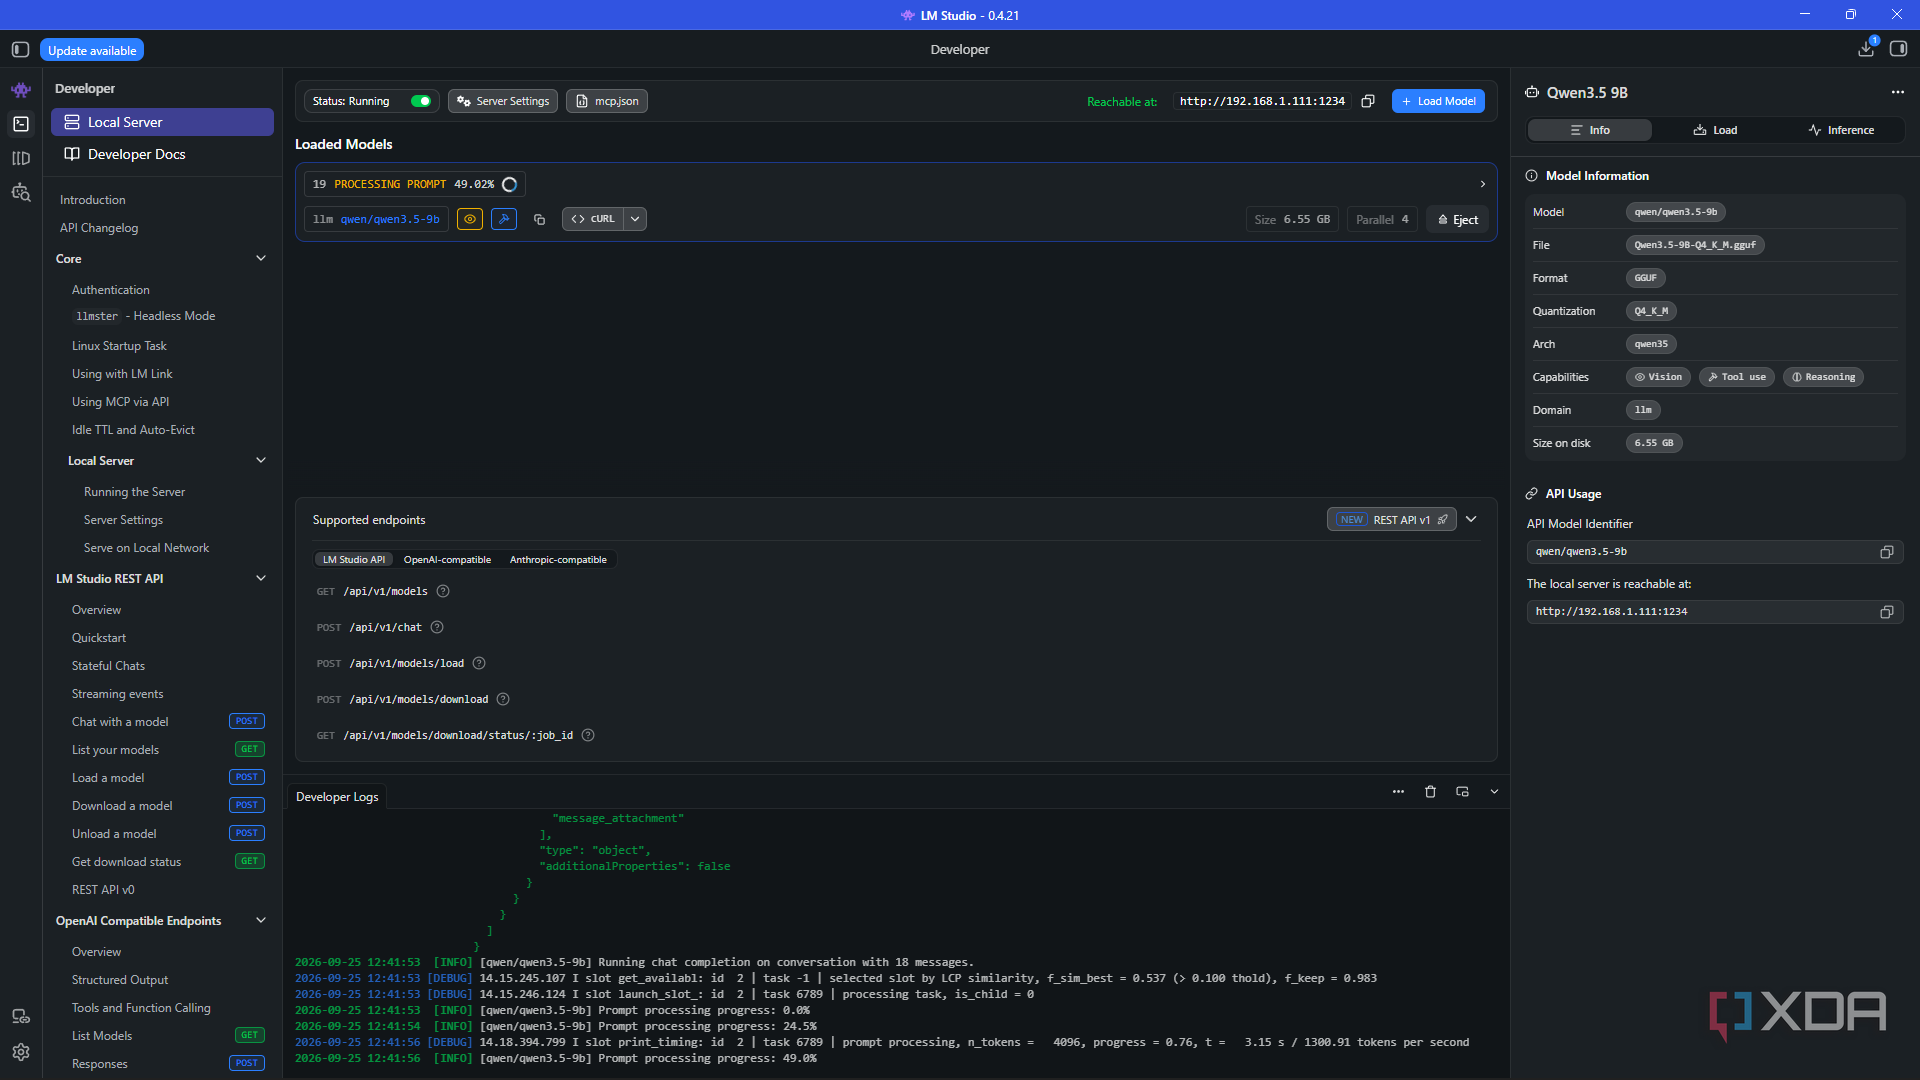Screen dimensions: 1920x1080
Task: Click the Load Model button
Action: click(1438, 101)
